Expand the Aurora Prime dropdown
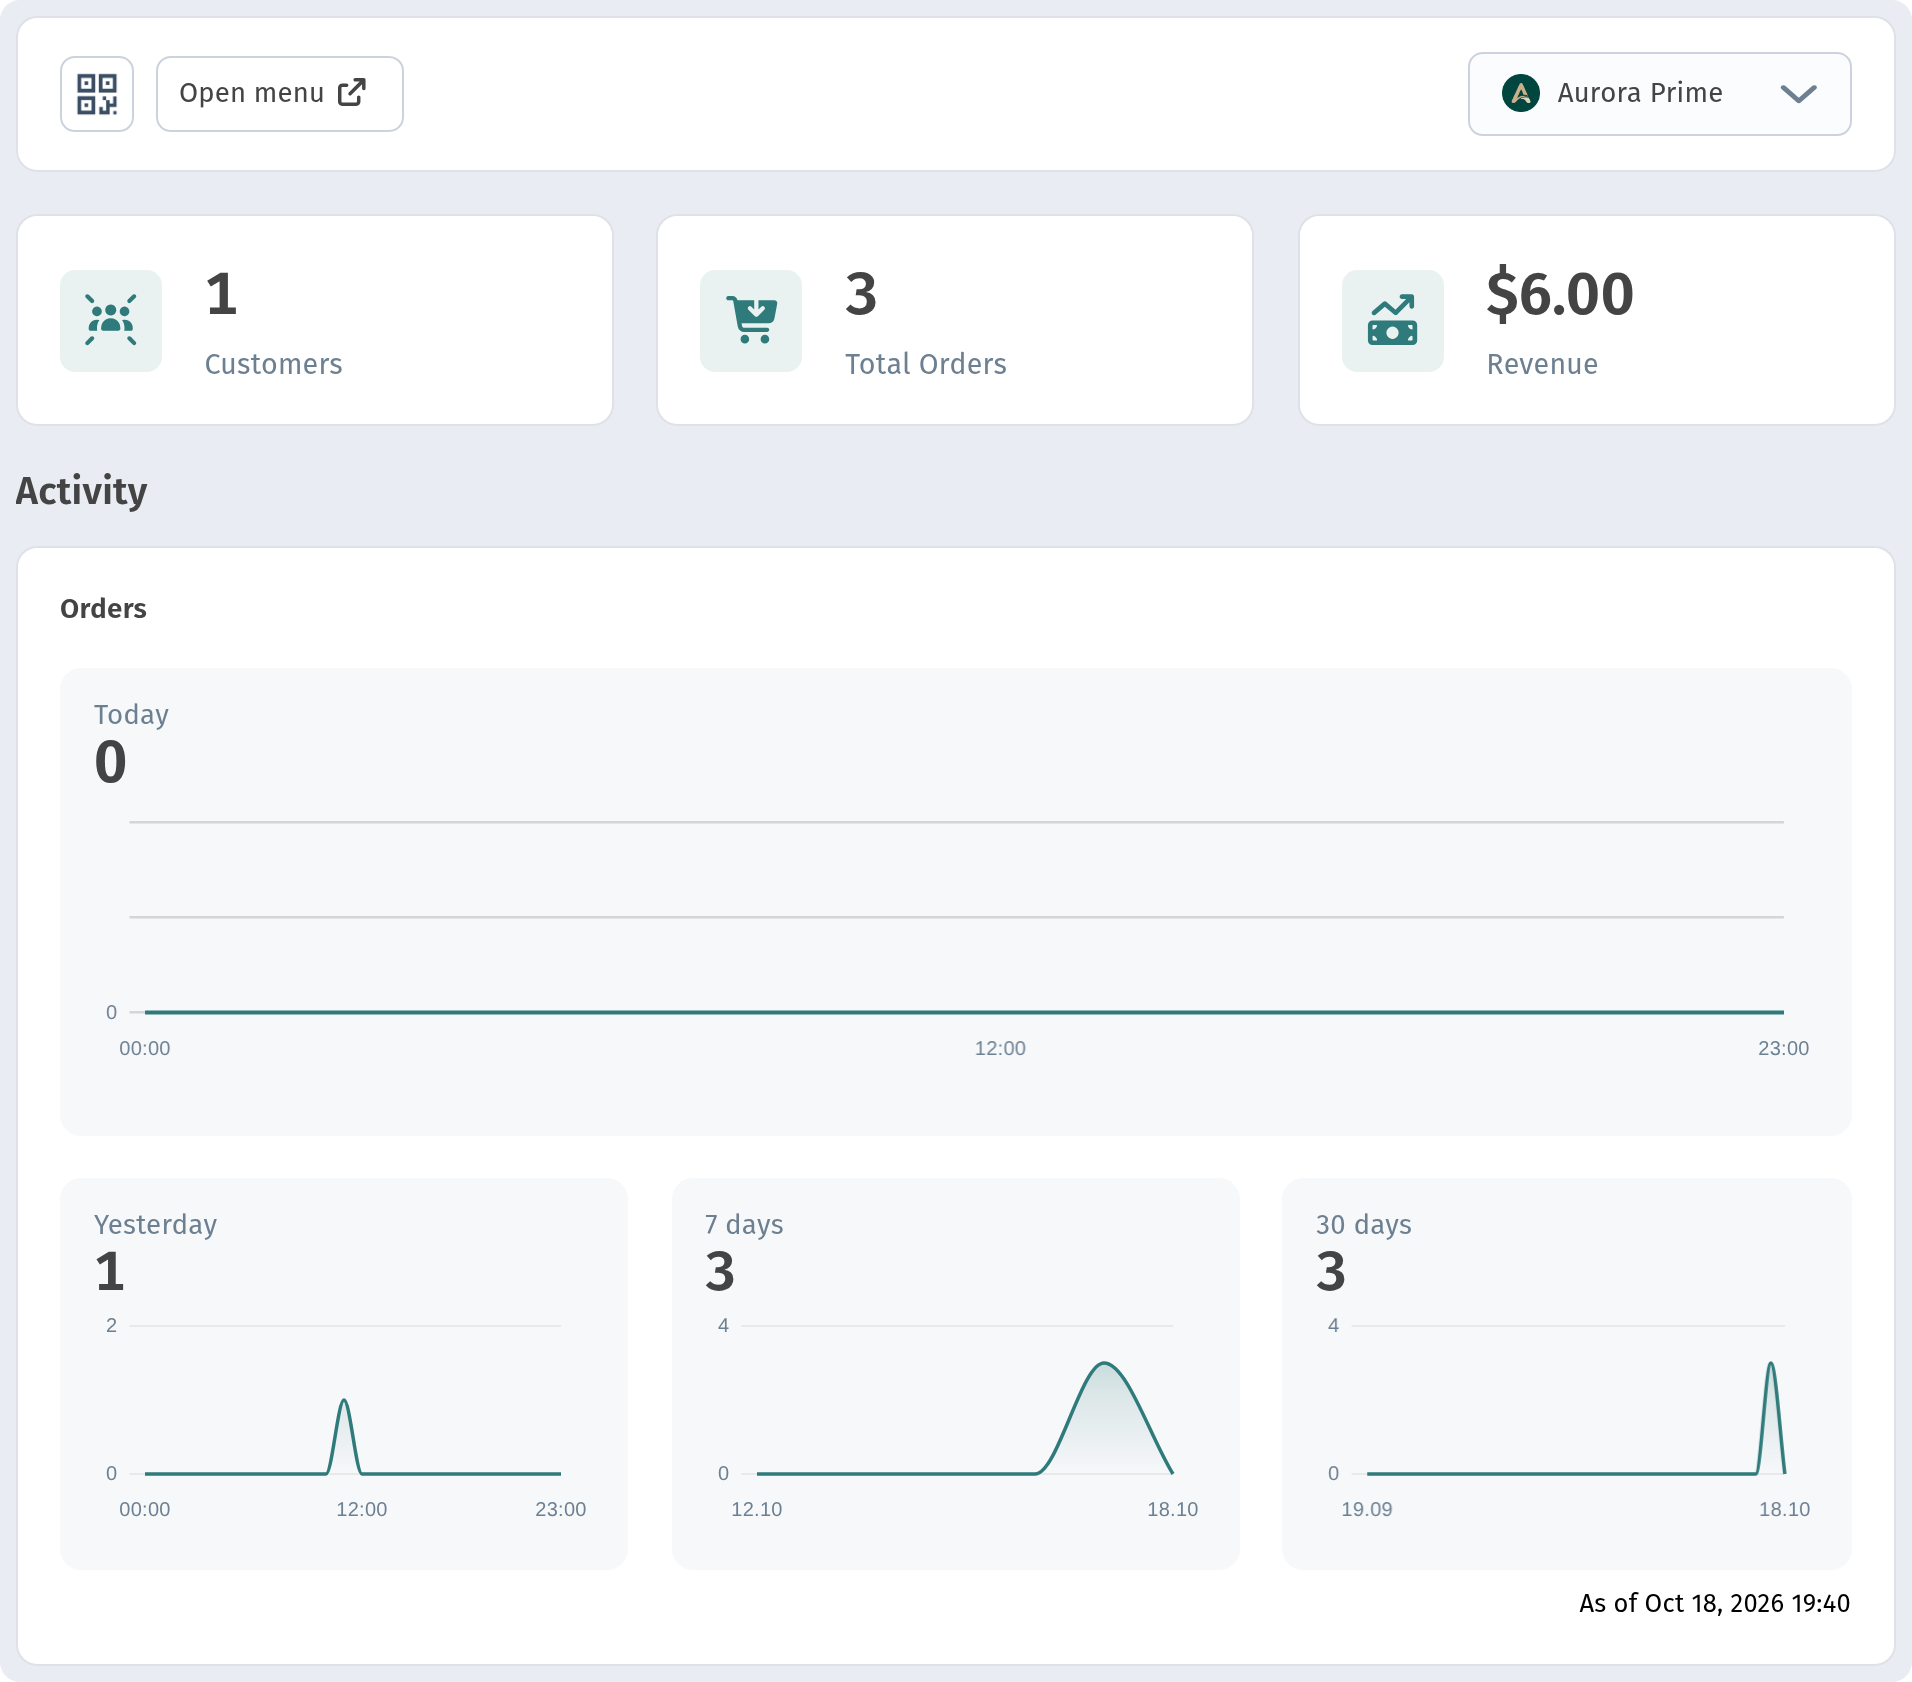The width and height of the screenshot is (1912, 1682). (1659, 94)
